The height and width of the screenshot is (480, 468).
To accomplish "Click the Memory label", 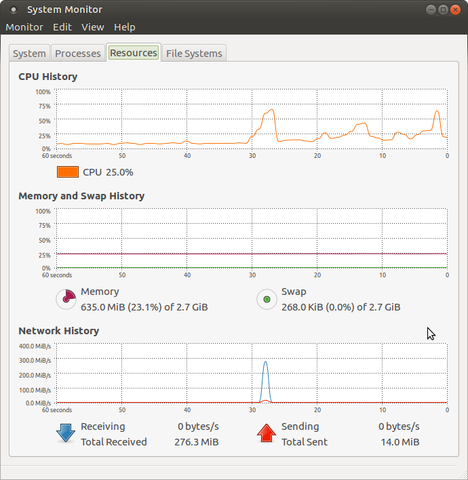I will [x=100, y=292].
